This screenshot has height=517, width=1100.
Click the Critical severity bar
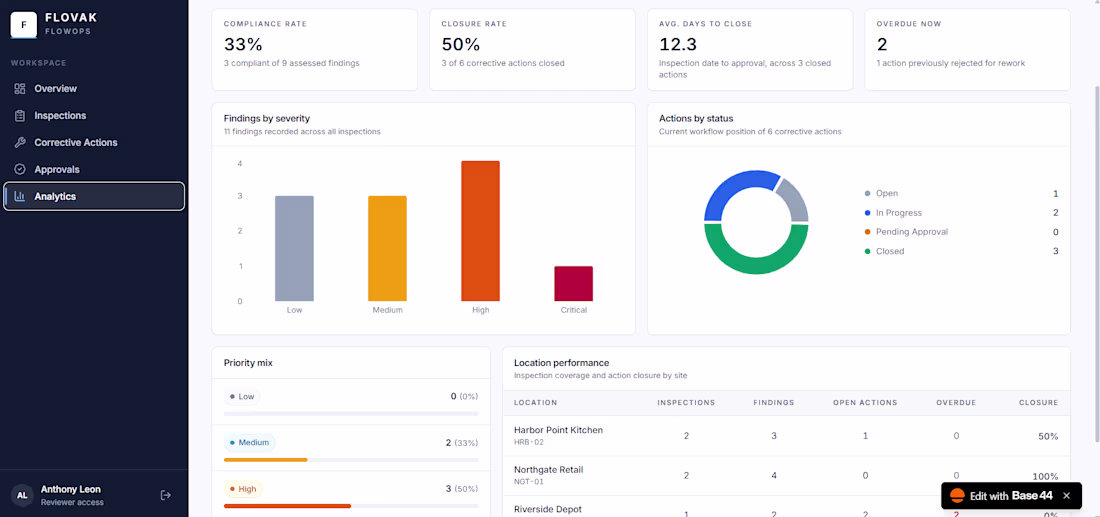573,283
